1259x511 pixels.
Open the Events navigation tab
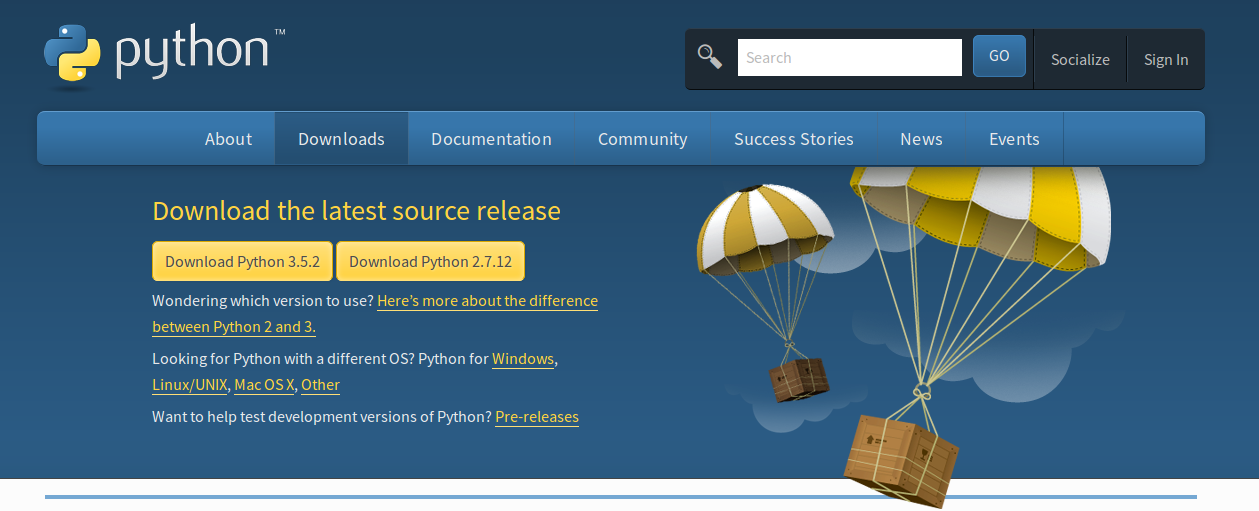(1014, 139)
